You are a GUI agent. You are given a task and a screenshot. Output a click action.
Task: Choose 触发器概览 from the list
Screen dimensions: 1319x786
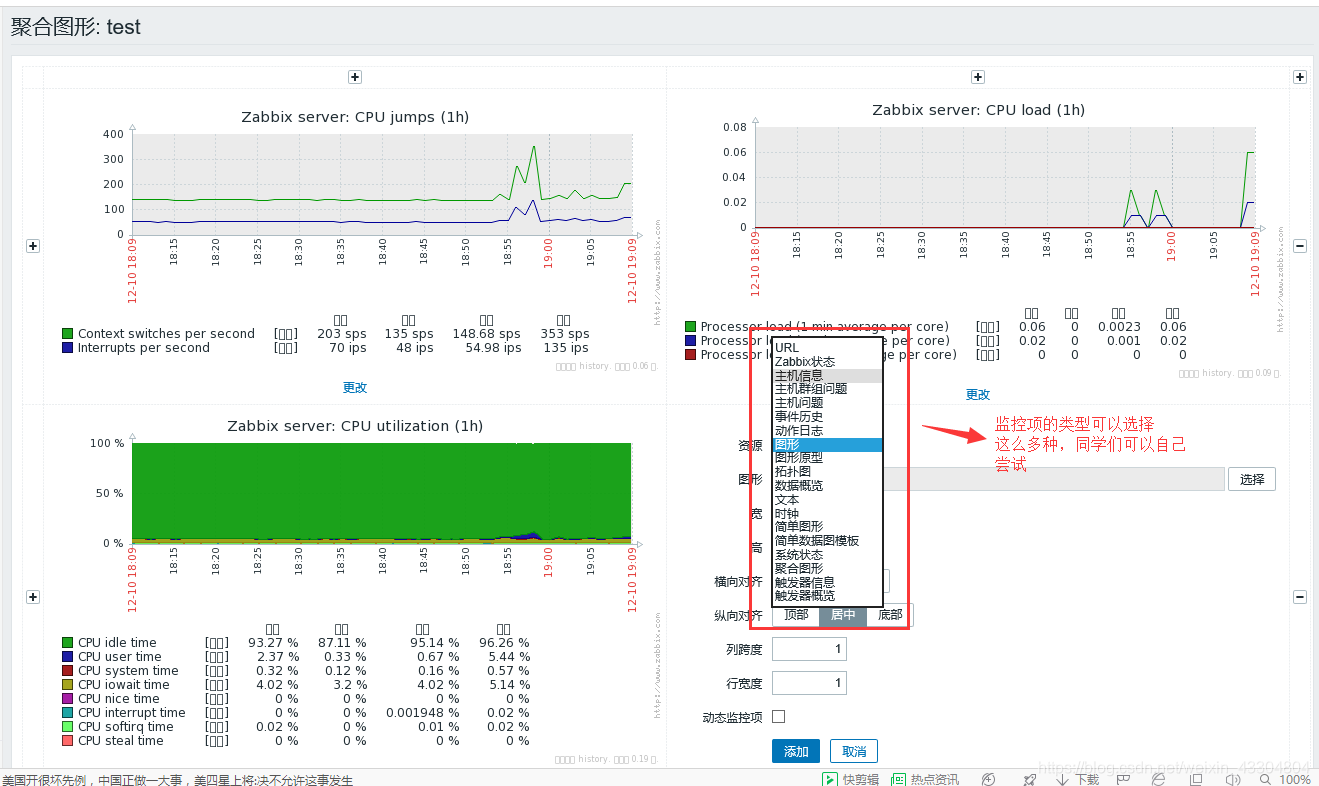pos(827,596)
